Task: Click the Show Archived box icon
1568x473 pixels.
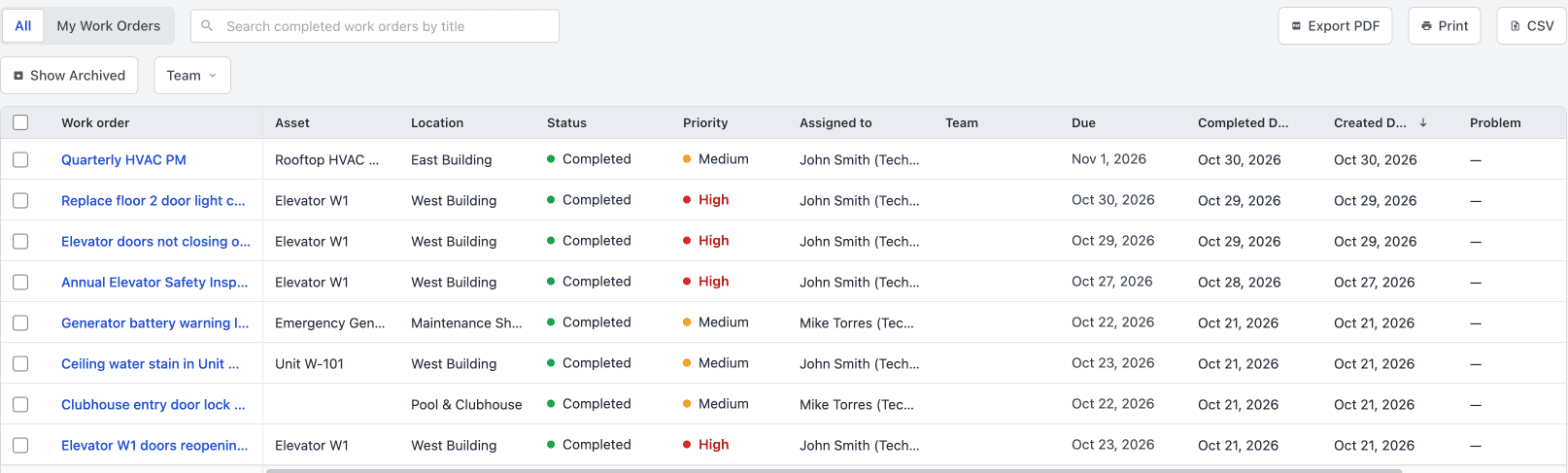Action: coord(18,75)
